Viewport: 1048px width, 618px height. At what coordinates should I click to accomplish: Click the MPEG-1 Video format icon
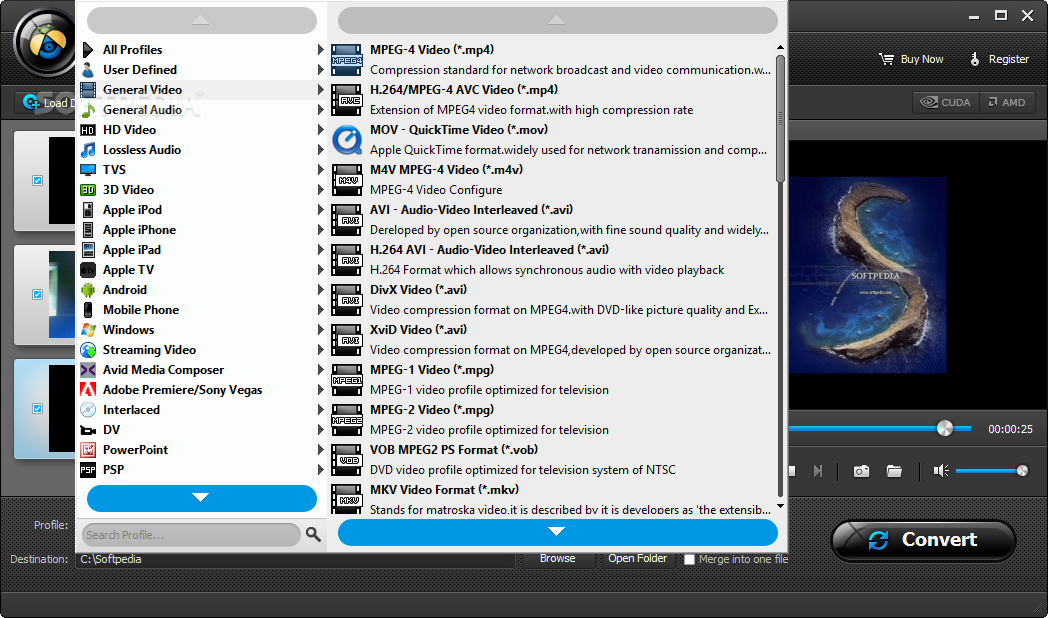point(346,380)
